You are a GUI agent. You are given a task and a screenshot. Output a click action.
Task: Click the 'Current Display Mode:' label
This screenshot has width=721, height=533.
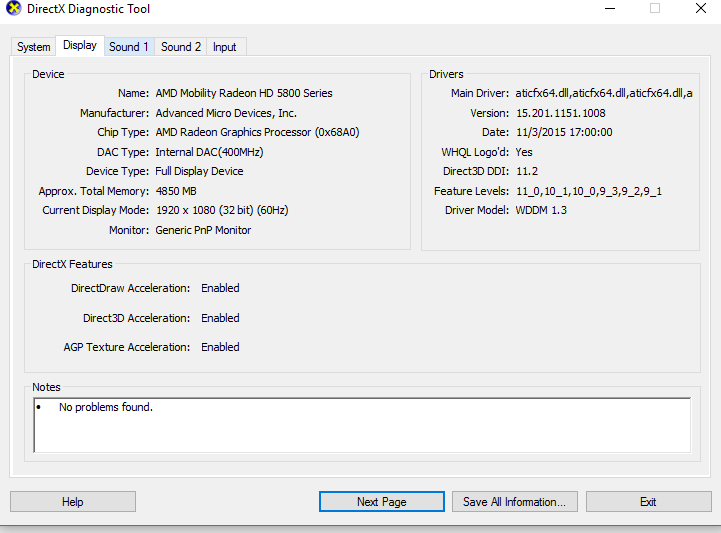96,211
